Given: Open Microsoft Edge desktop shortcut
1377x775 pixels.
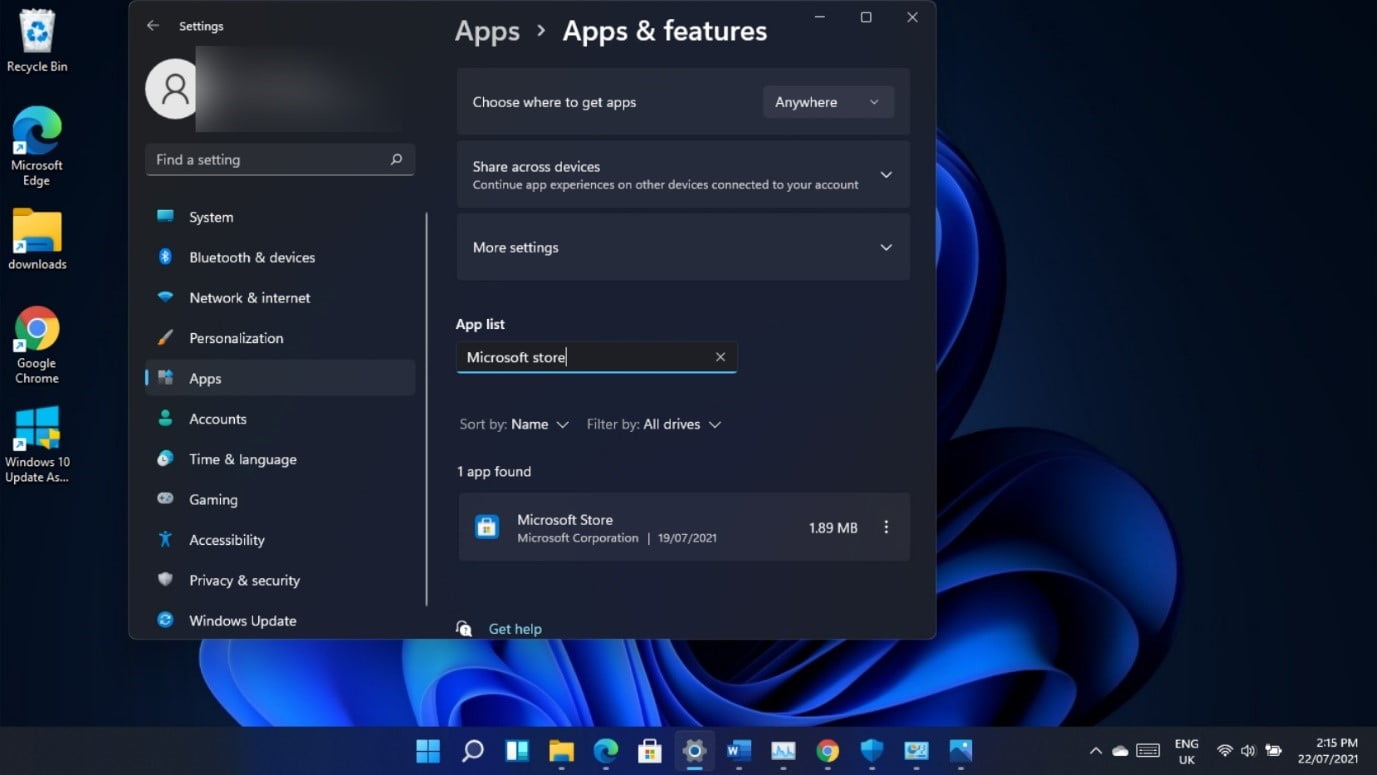Looking at the screenshot, I should coord(37,146).
